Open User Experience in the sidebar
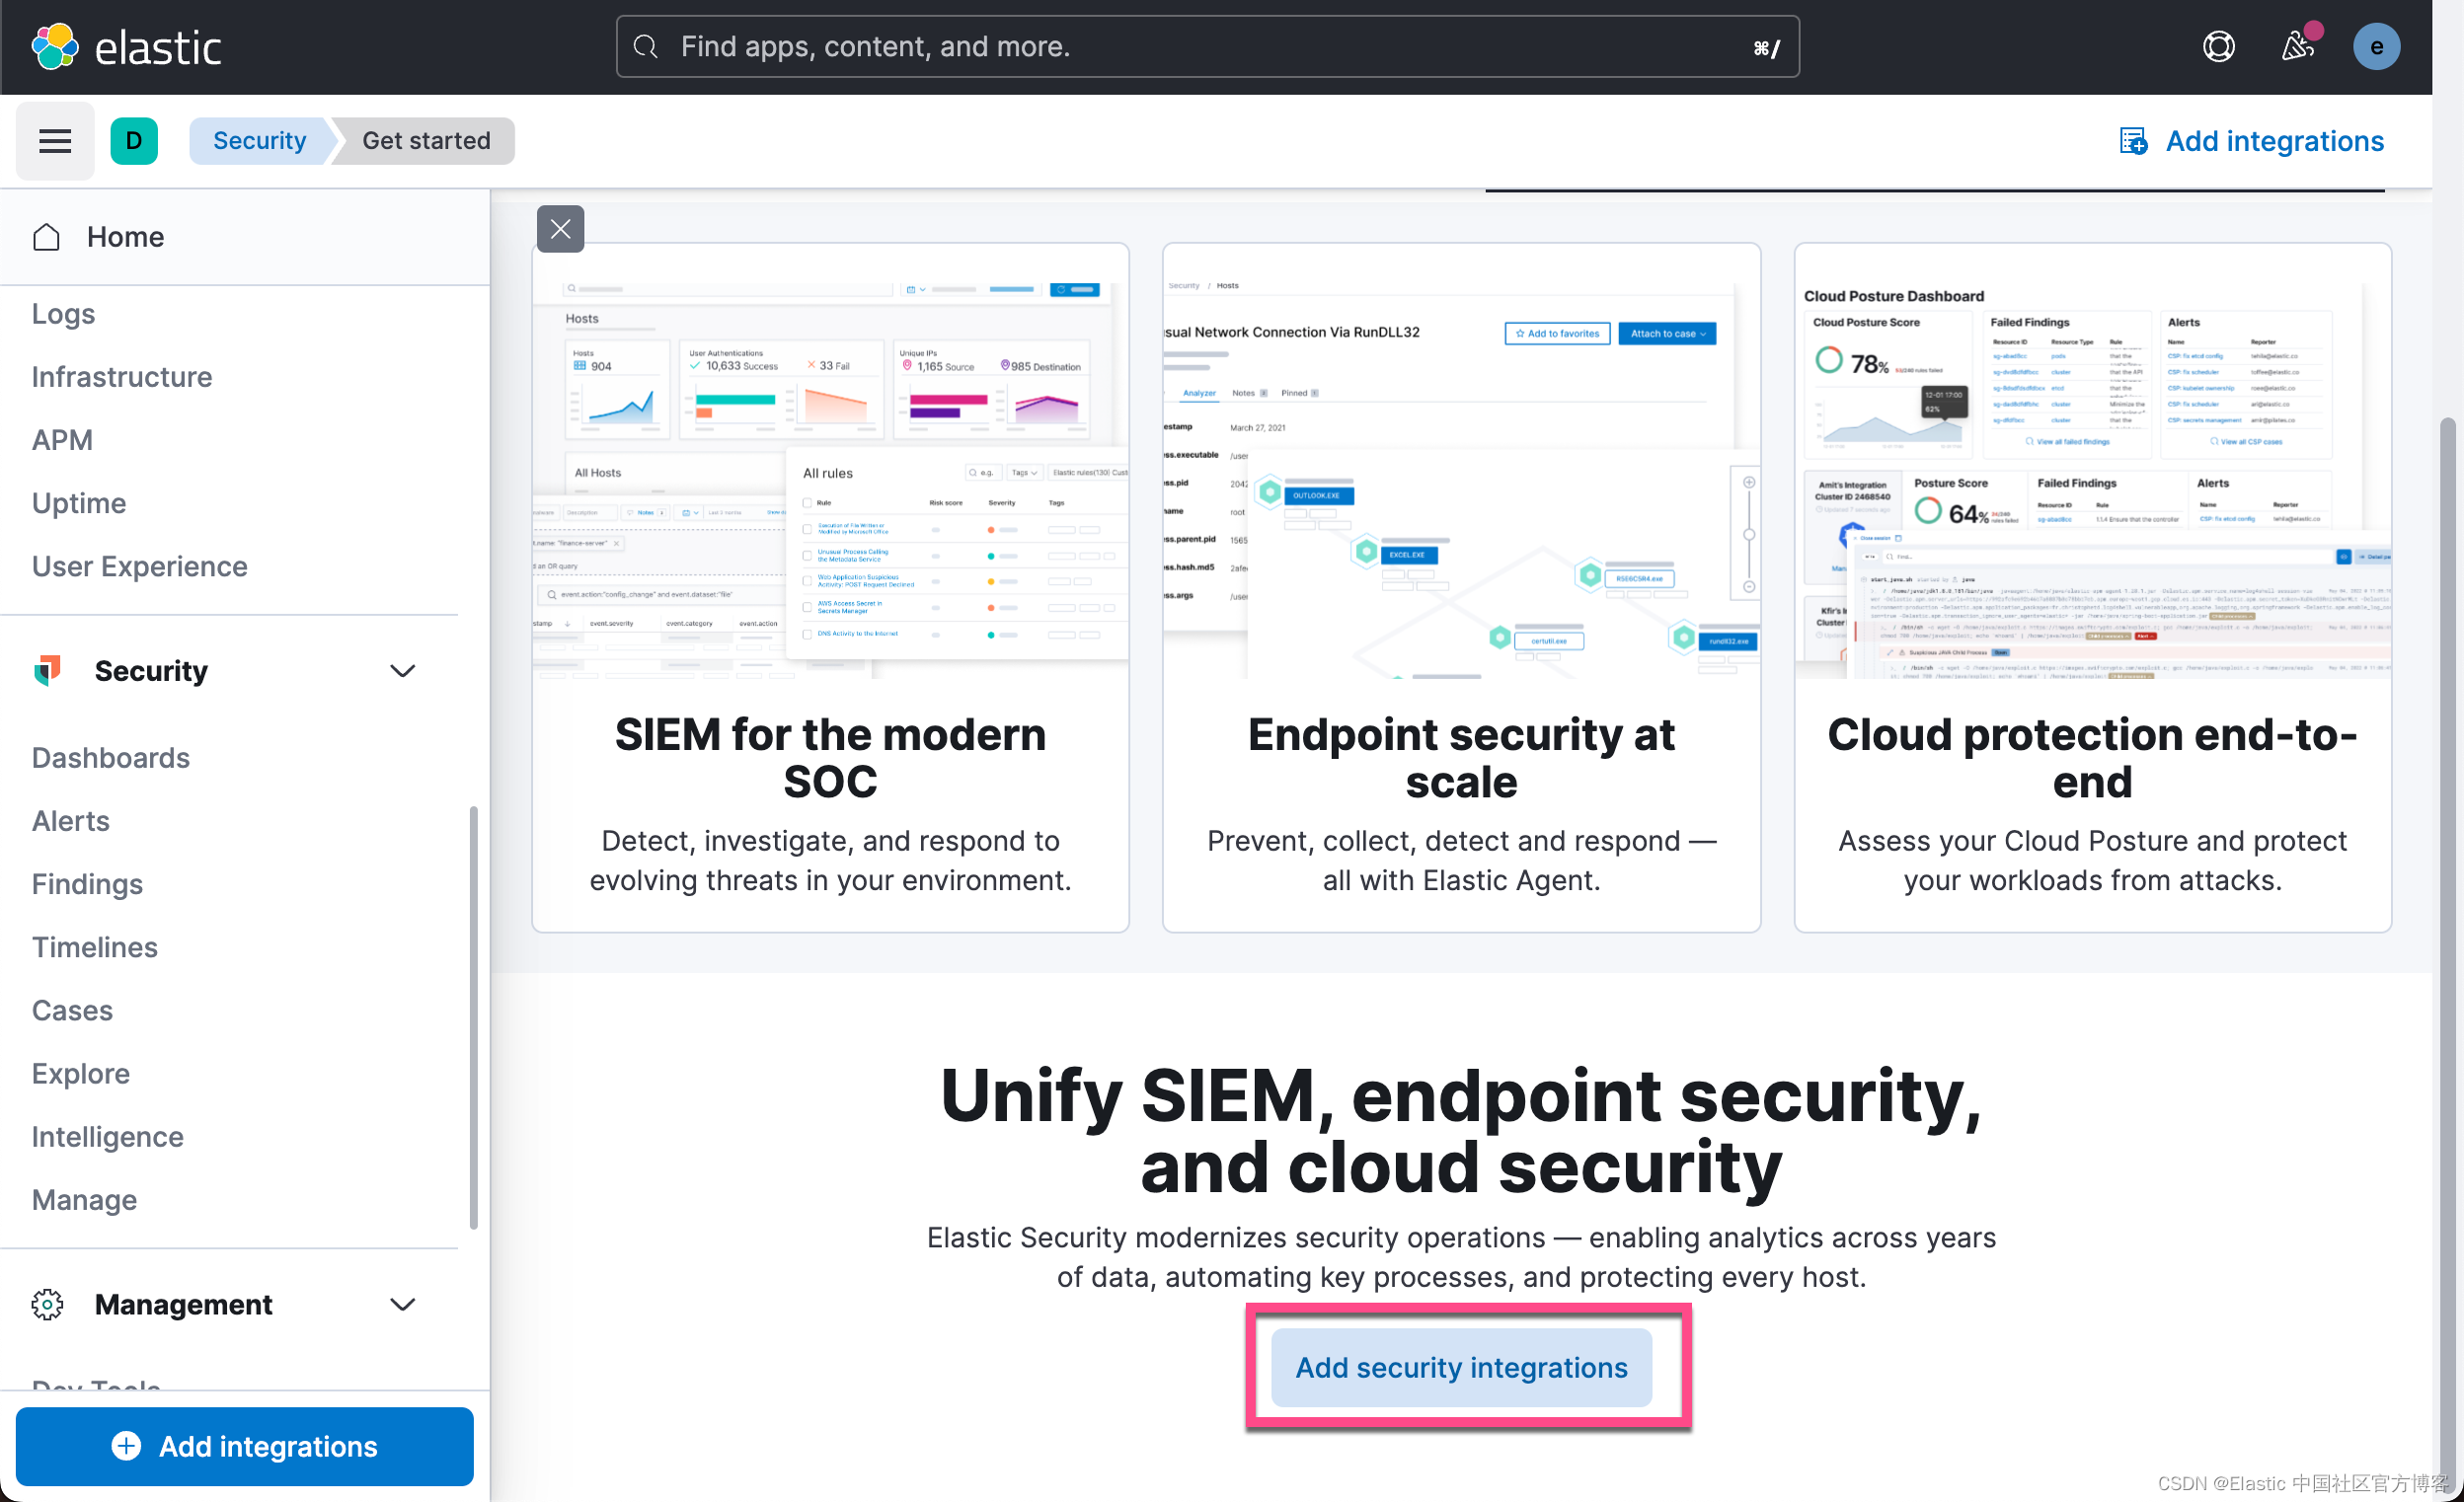The height and width of the screenshot is (1502, 2464). 139,566
